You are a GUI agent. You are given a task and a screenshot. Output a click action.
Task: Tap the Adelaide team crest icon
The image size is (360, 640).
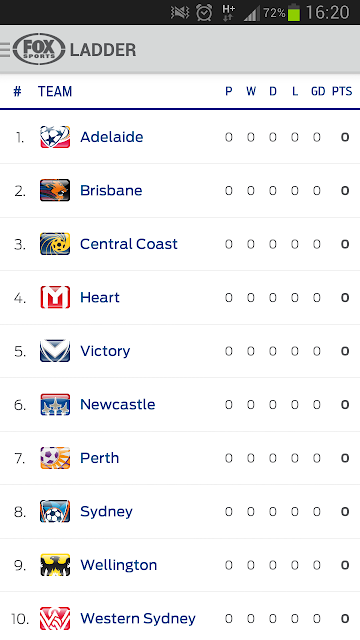pyautogui.click(x=55, y=137)
